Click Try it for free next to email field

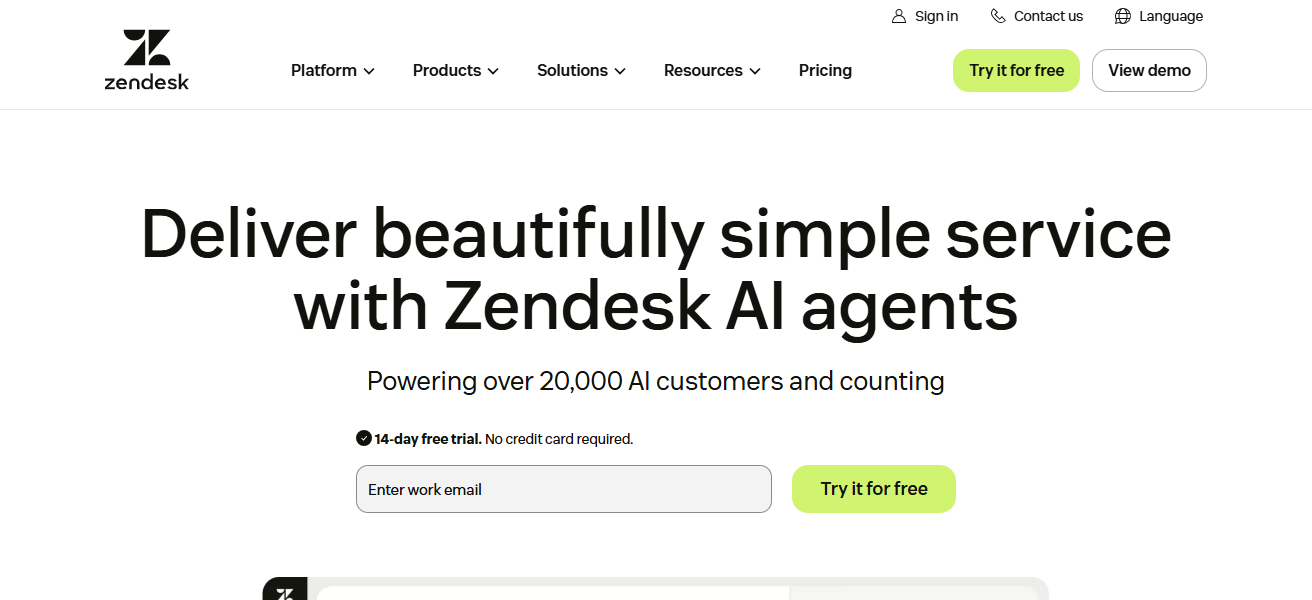[873, 489]
